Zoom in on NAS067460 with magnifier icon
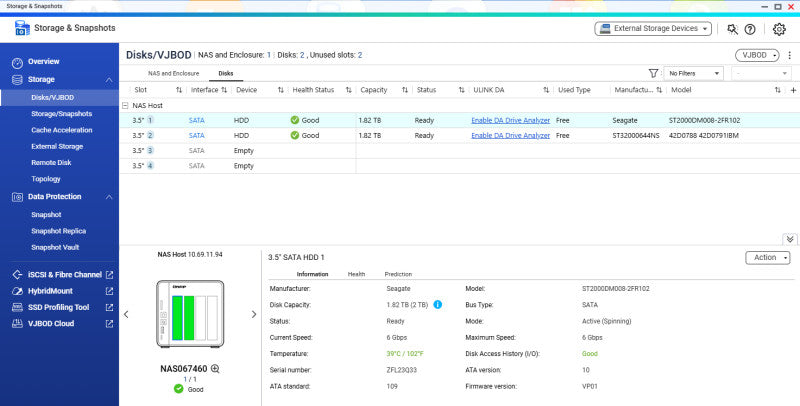This screenshot has height=406, width=800. point(215,369)
